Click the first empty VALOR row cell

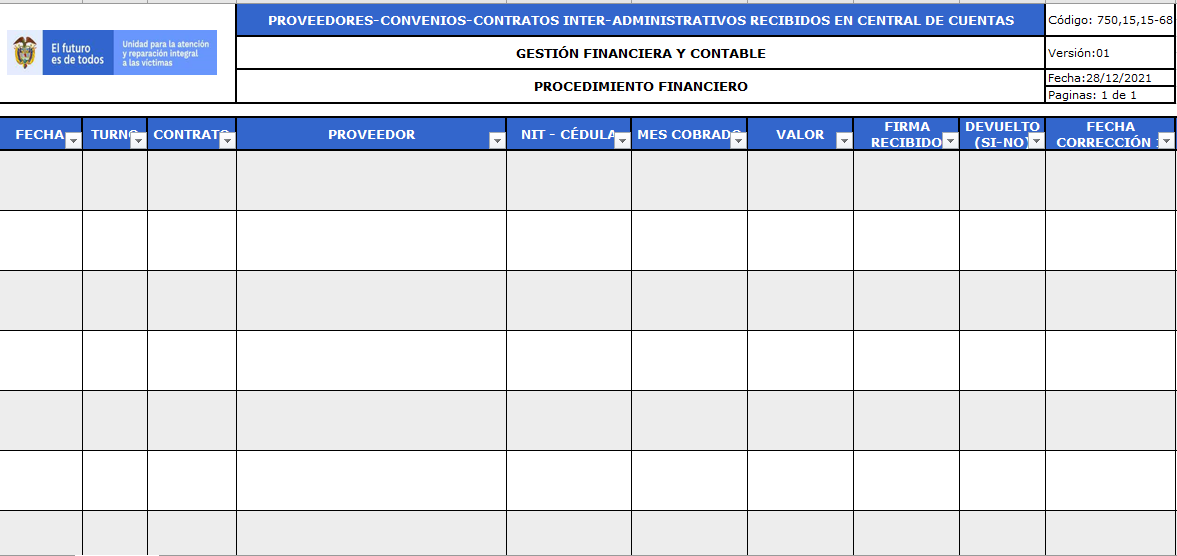click(x=800, y=180)
